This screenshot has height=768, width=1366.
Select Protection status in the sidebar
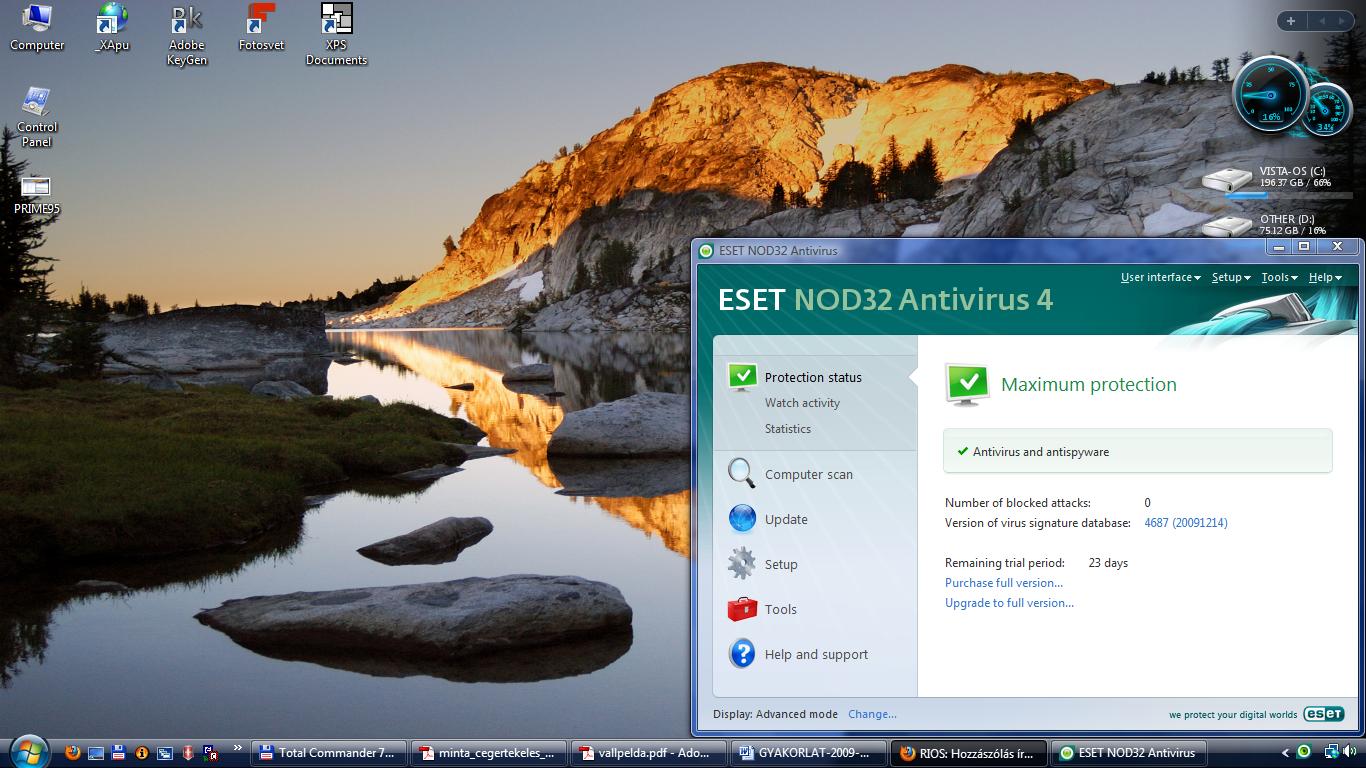tap(813, 377)
